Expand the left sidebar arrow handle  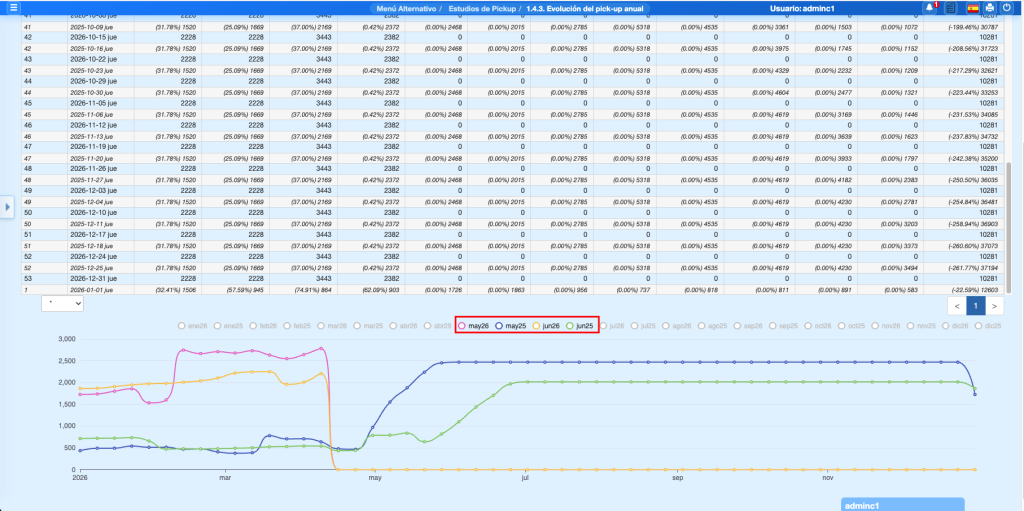[x=7, y=207]
